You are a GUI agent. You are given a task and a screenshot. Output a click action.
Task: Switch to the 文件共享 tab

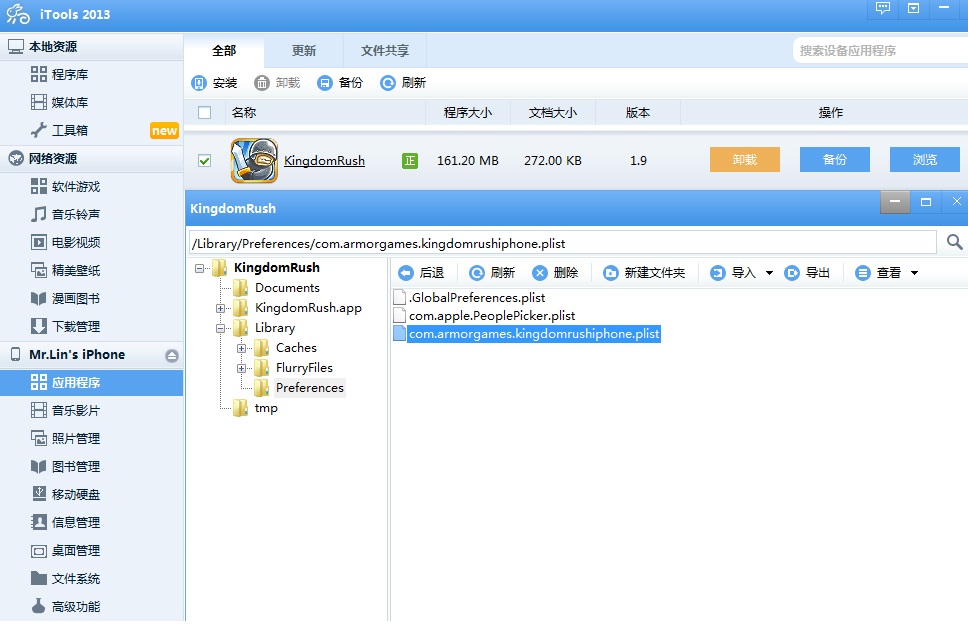coord(385,51)
